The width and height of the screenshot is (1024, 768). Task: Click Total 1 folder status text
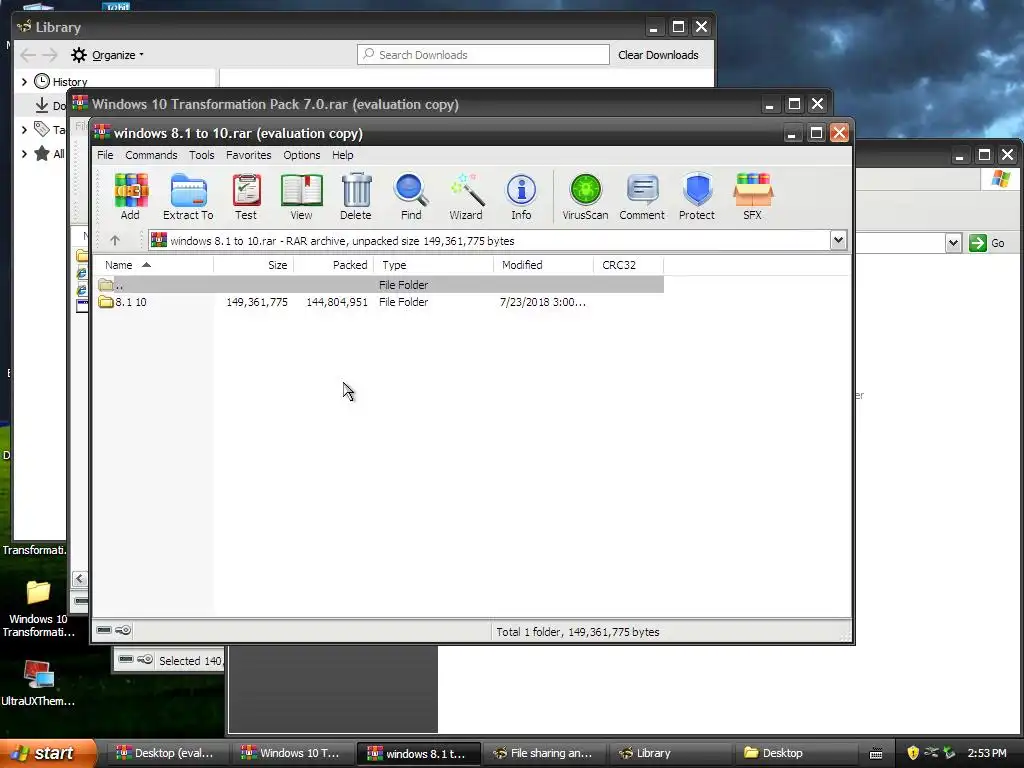pyautogui.click(x=578, y=632)
